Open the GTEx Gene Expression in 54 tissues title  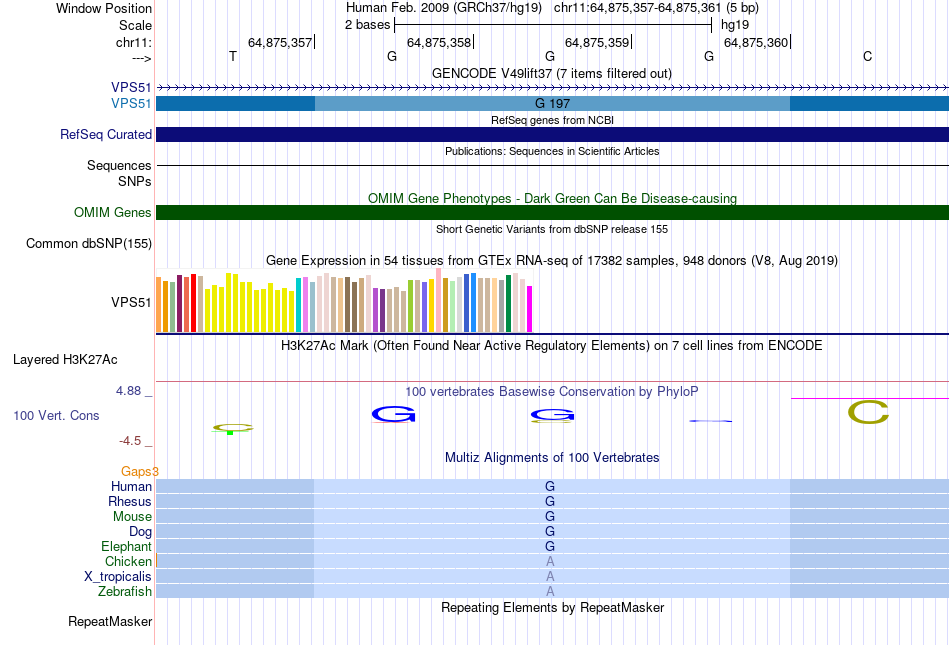point(552,260)
